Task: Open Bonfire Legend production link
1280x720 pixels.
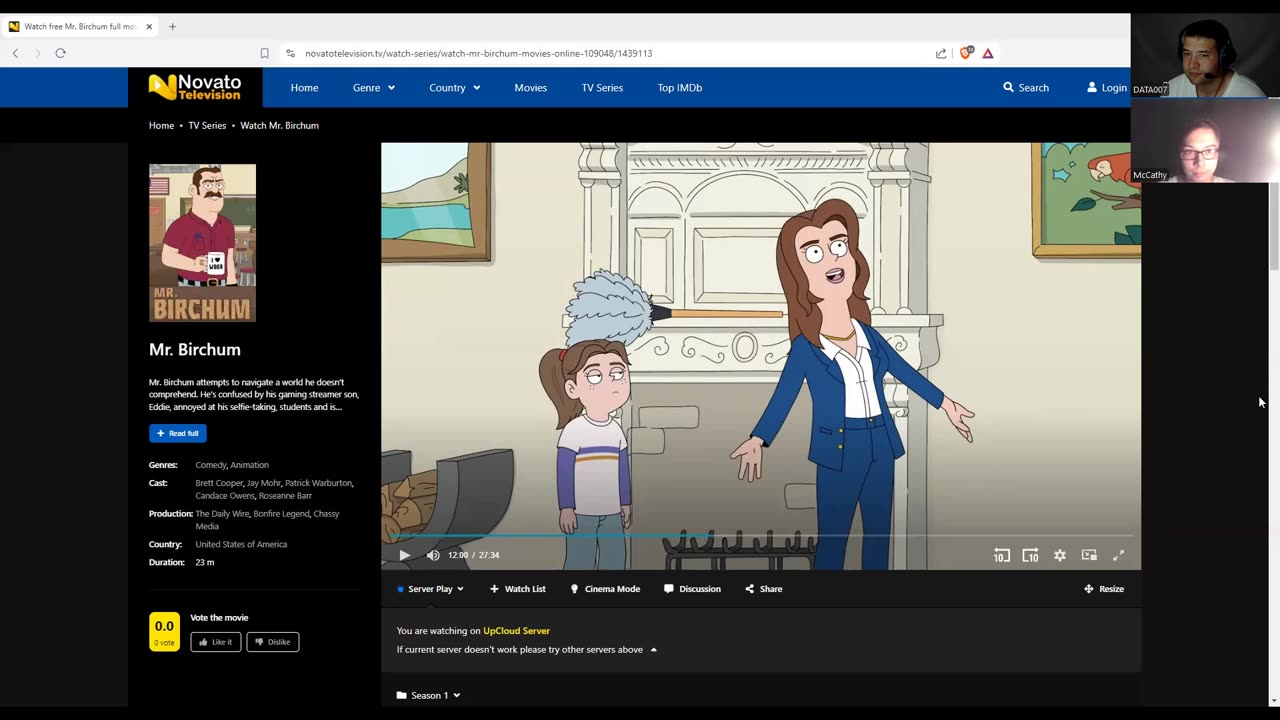Action: click(281, 514)
